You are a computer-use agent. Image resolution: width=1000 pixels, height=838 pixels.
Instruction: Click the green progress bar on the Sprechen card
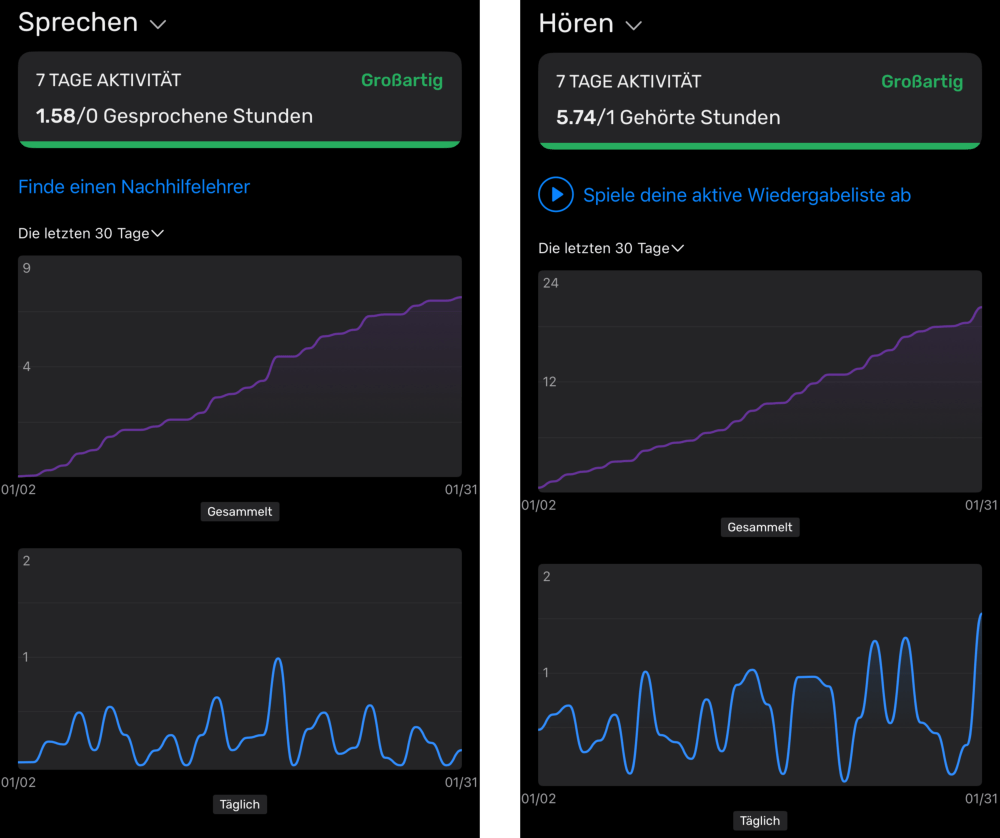pos(240,144)
